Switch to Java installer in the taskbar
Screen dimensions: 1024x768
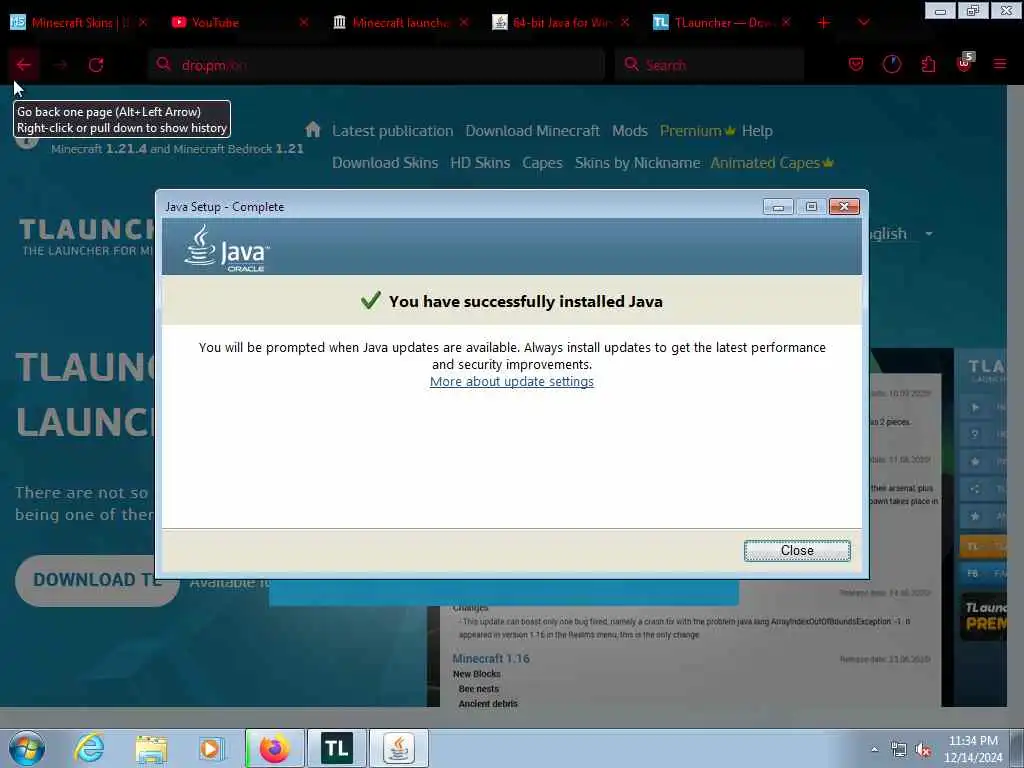399,748
